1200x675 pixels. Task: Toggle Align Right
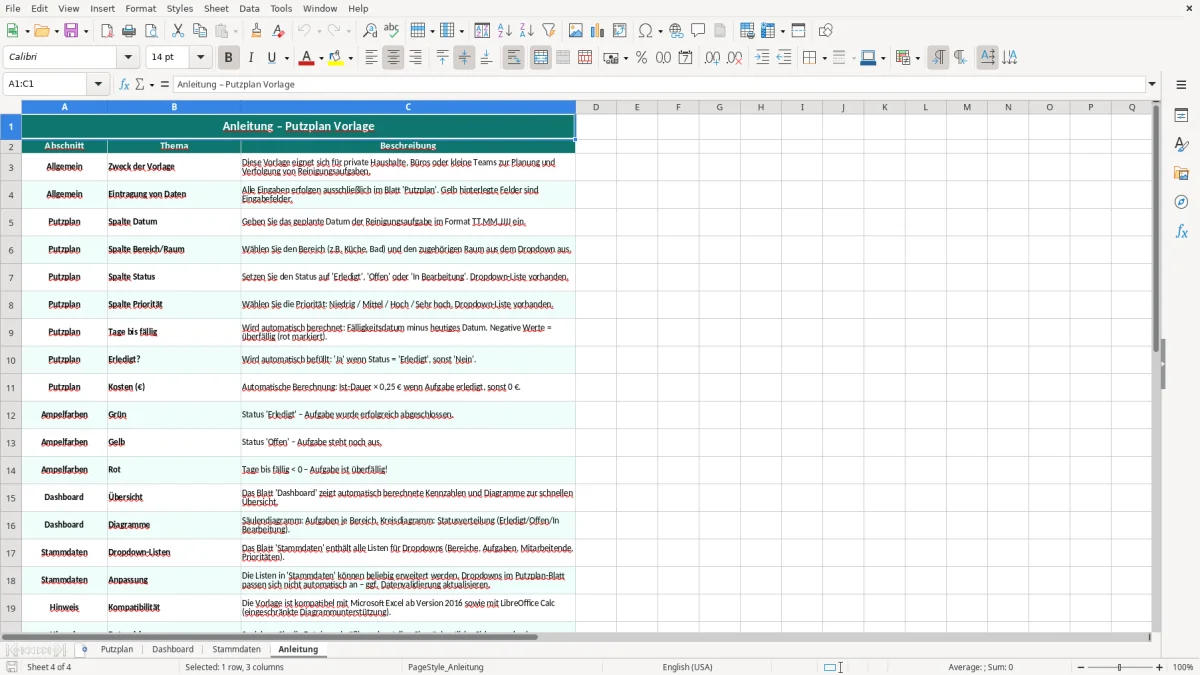pos(415,58)
